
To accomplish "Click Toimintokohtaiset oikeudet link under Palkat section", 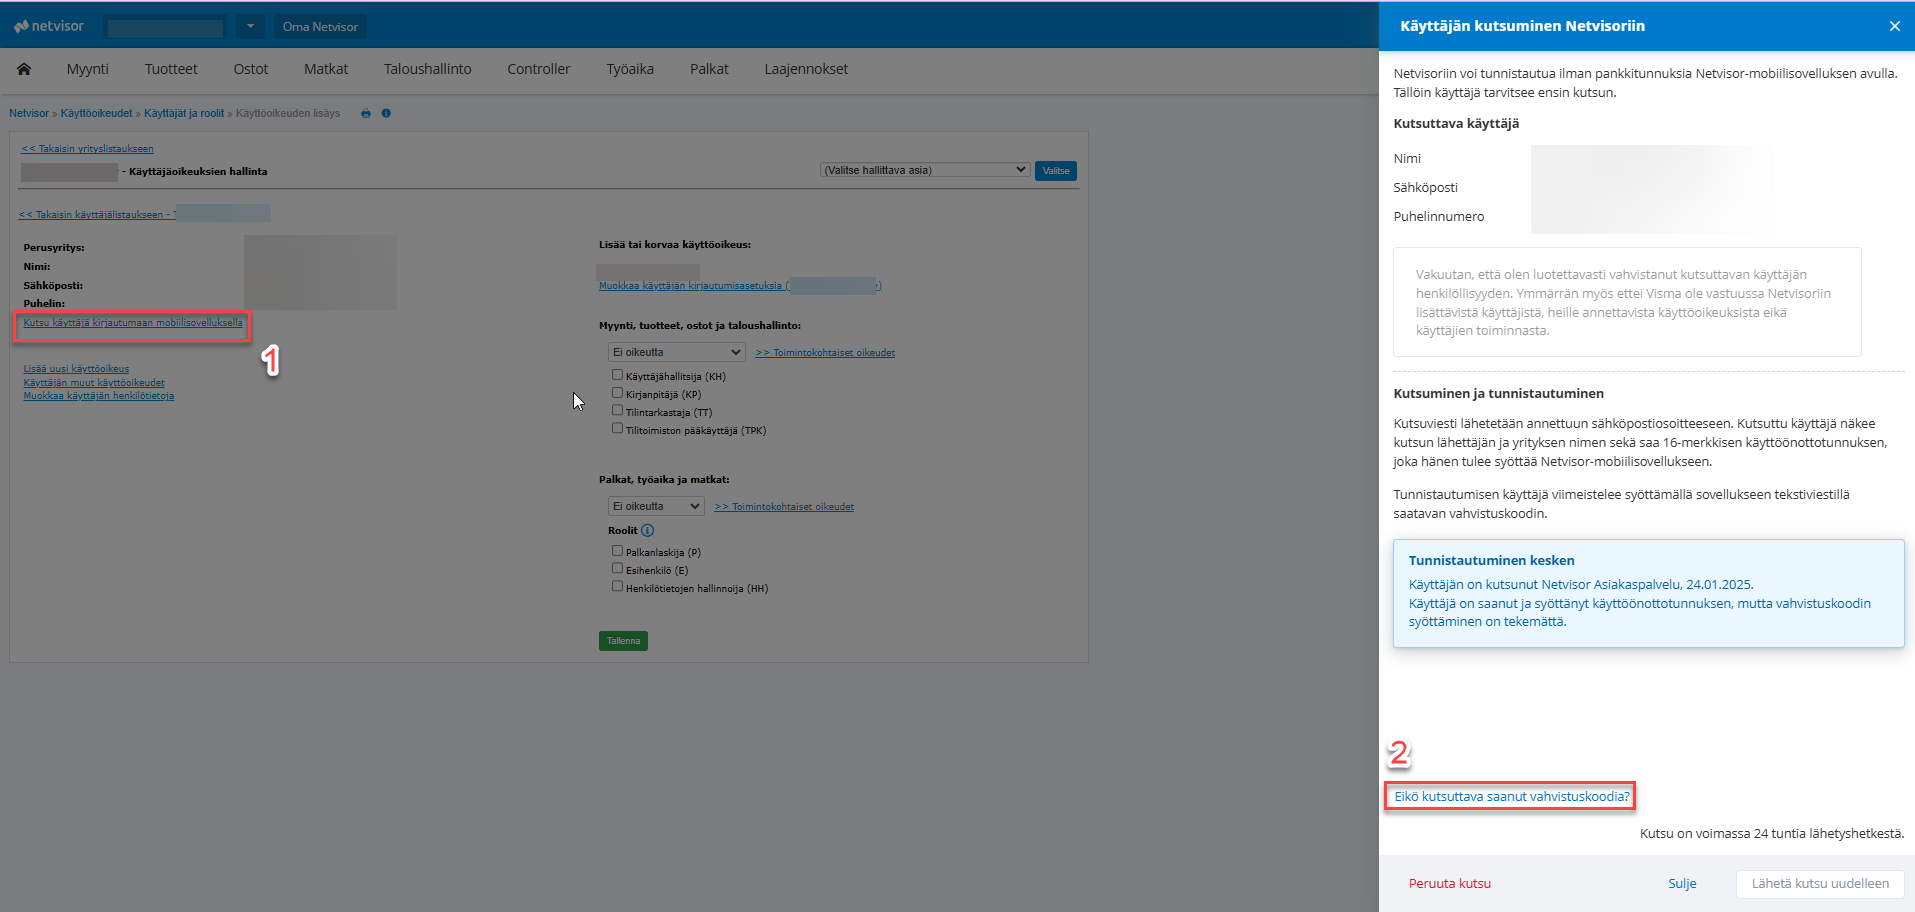I will (784, 507).
